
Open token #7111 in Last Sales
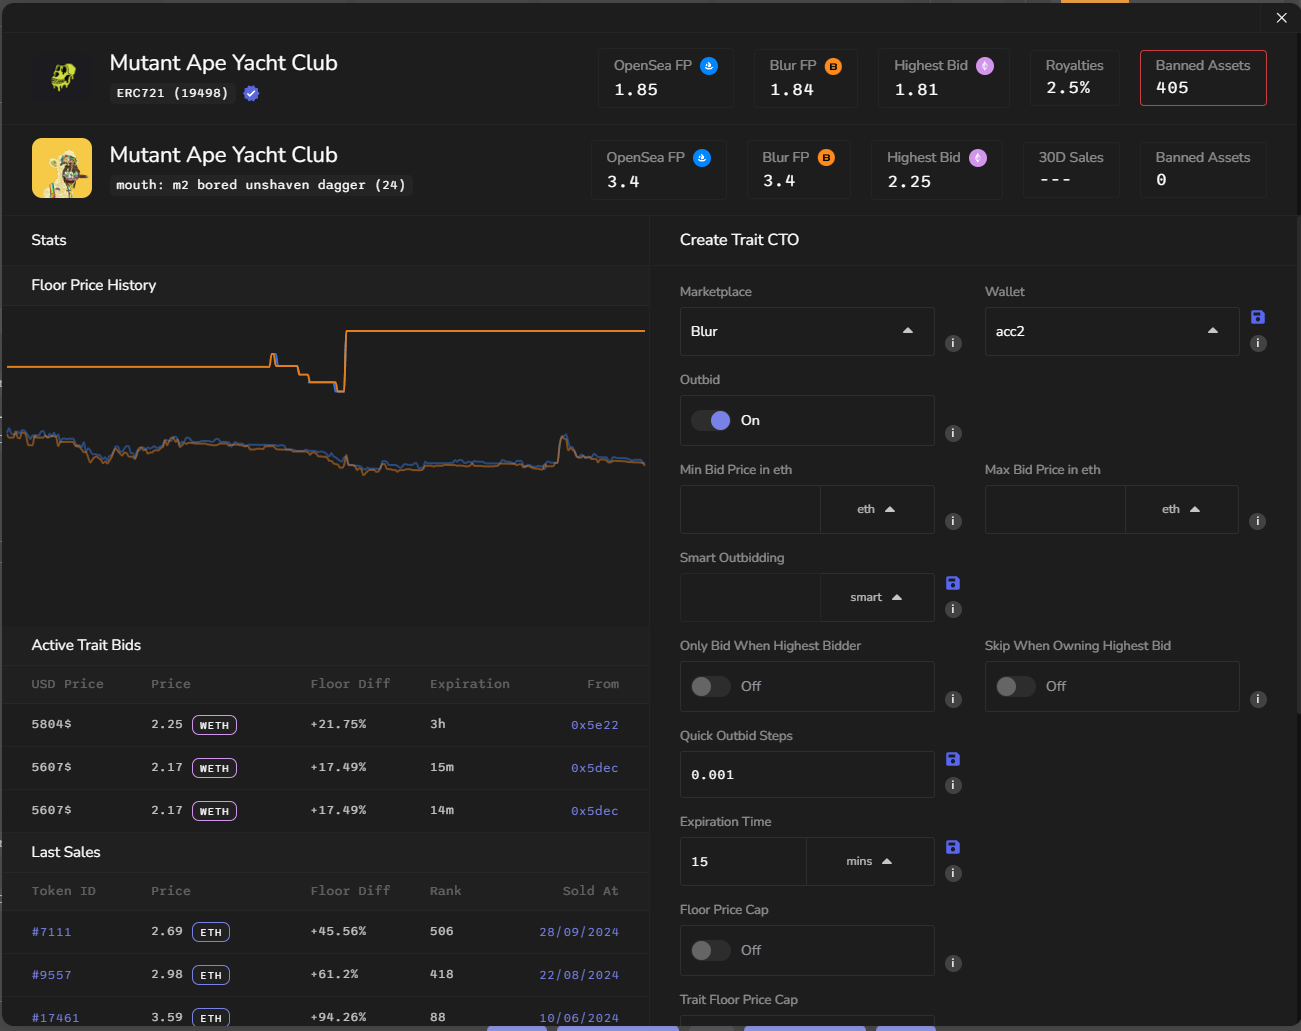[x=52, y=932]
